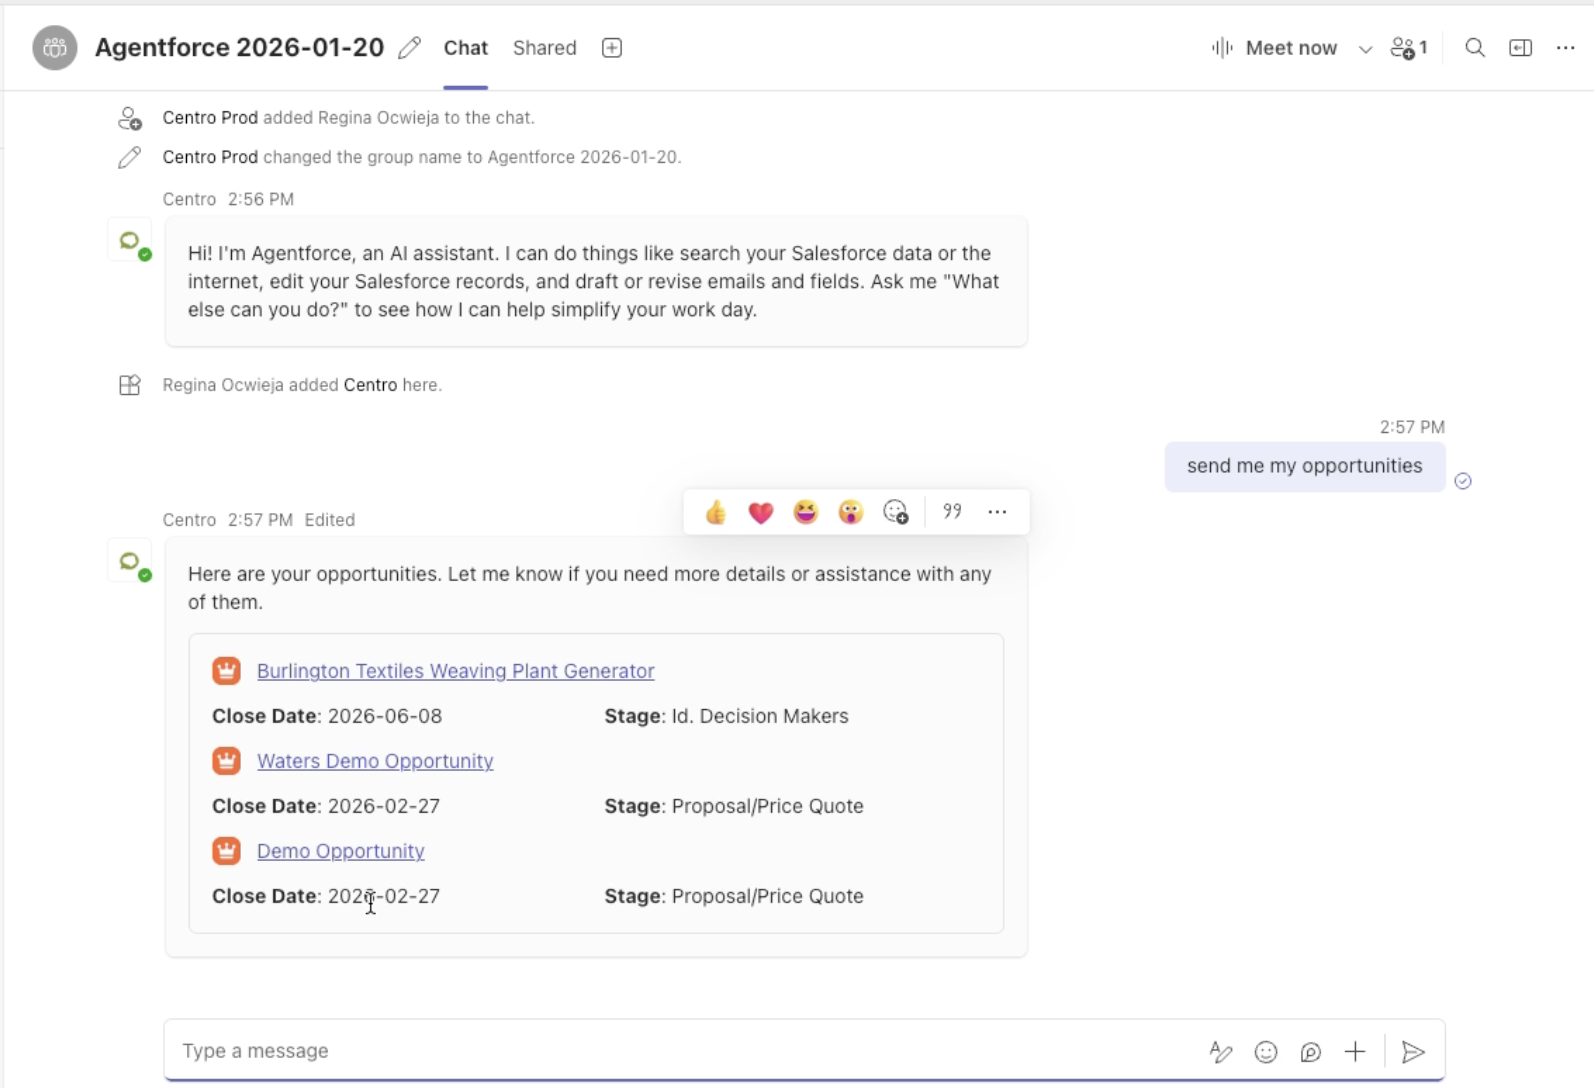Screen dimensions: 1594x1088
Task: Open the Demo Opportunity link
Action: 341,851
